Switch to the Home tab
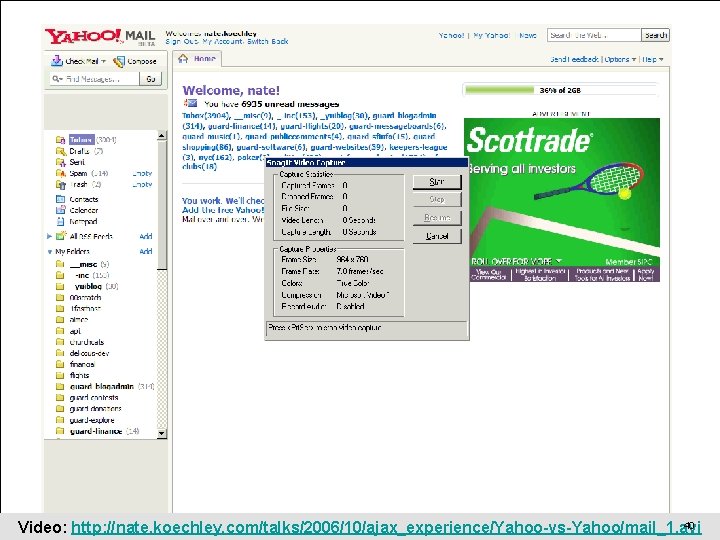Screen dimensions: 720x540 point(198,59)
